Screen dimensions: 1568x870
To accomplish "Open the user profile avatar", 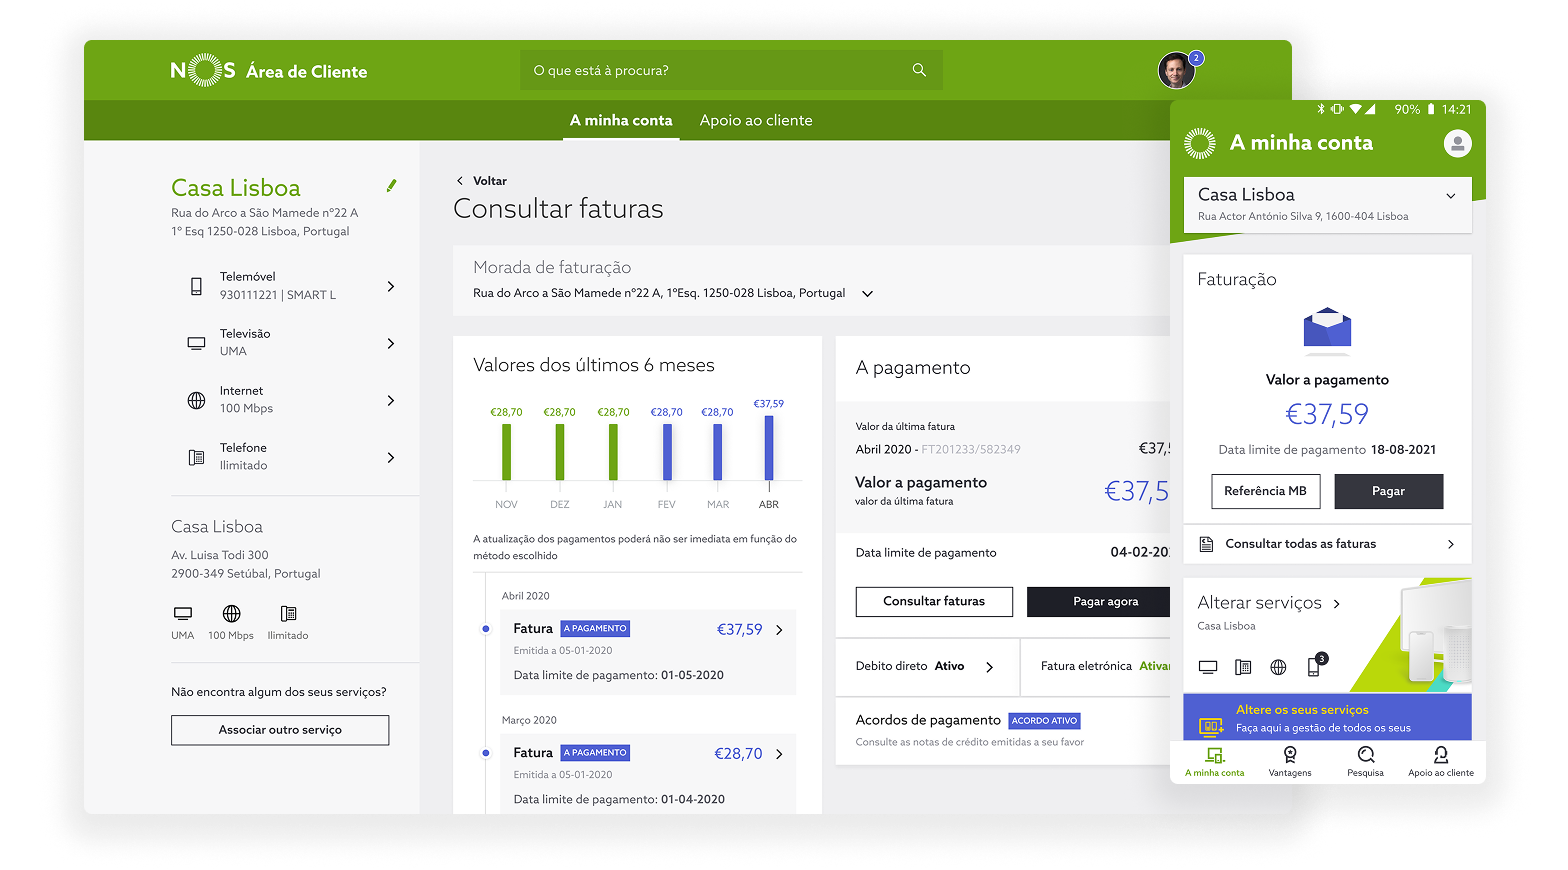I will (x=1176, y=70).
